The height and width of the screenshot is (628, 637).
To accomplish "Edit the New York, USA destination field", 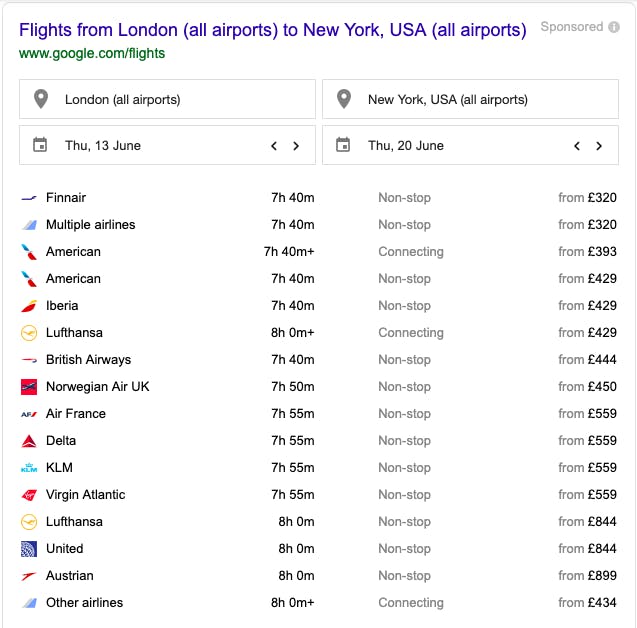I will tap(470, 99).
